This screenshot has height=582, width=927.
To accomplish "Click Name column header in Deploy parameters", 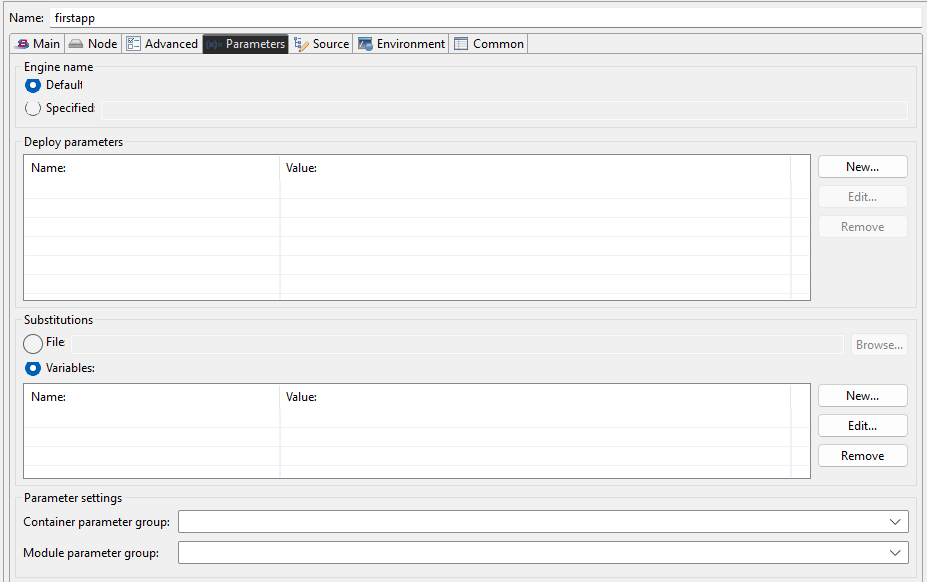I will 151,168.
